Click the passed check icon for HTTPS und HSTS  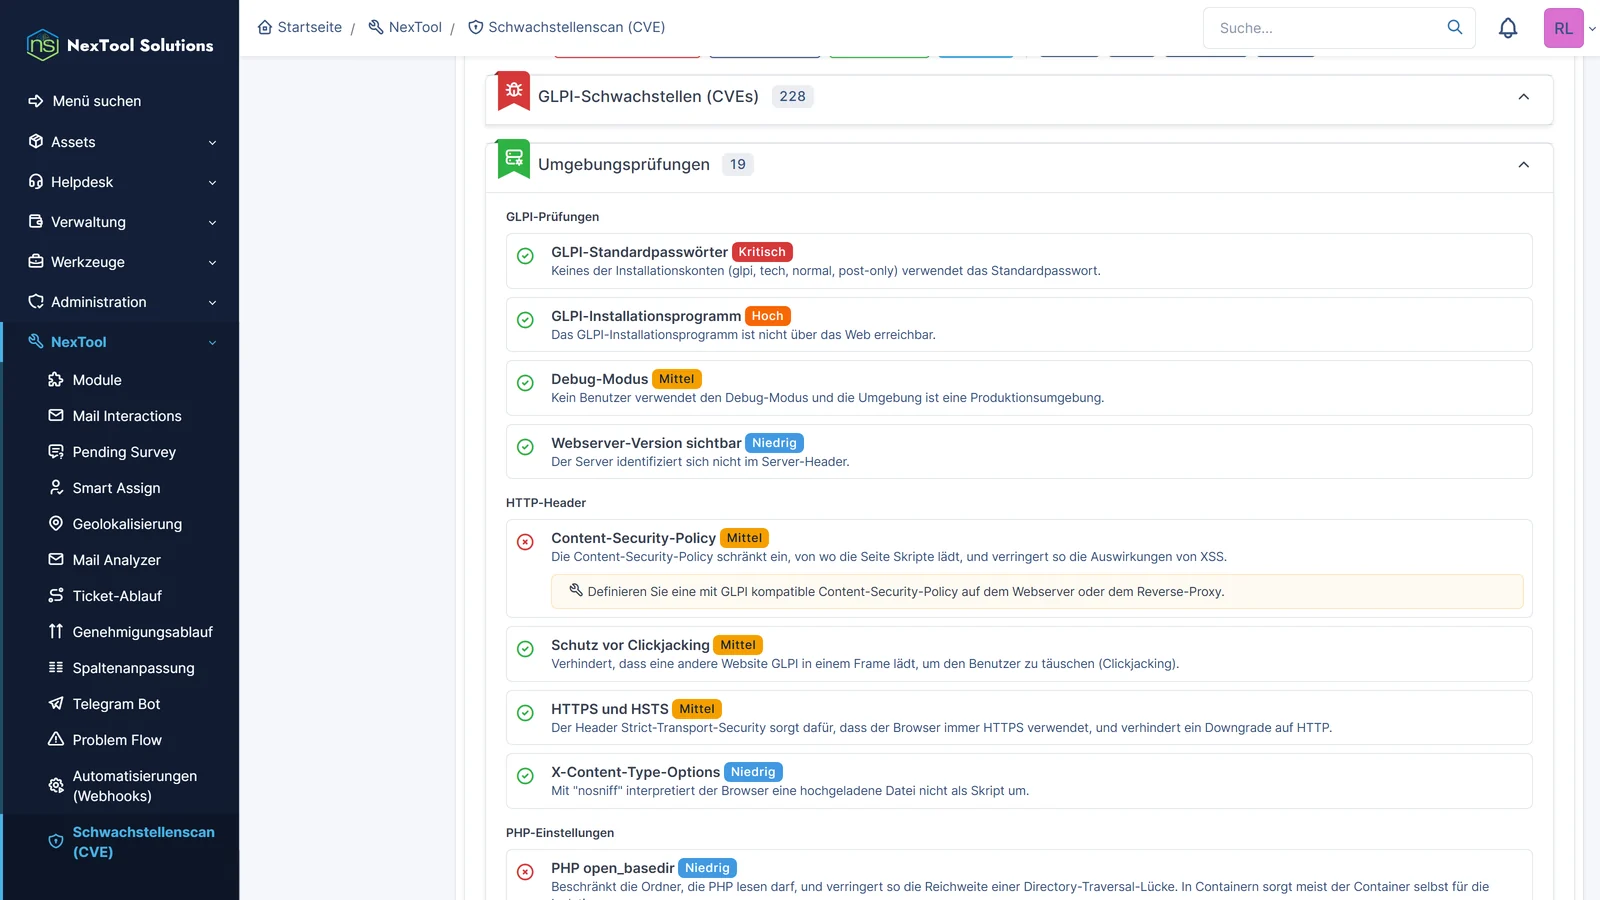coord(525,713)
